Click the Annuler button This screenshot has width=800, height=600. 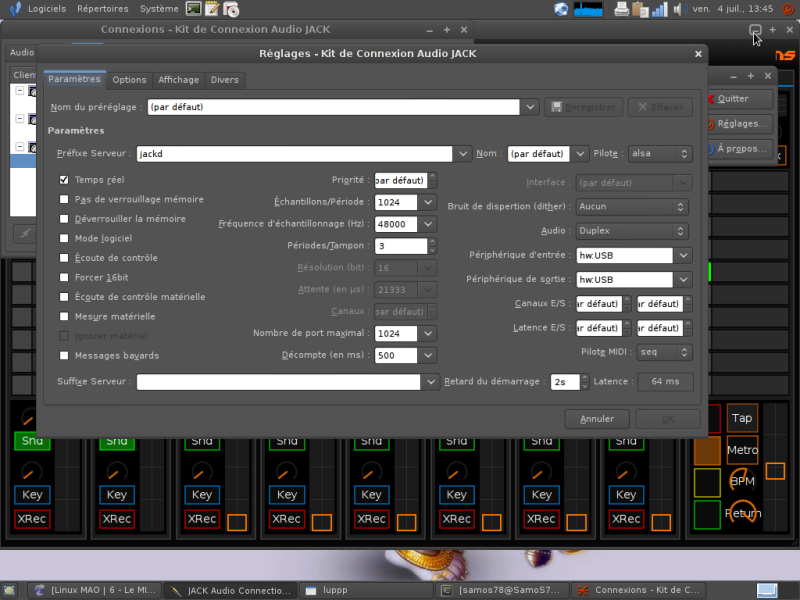(x=597, y=419)
